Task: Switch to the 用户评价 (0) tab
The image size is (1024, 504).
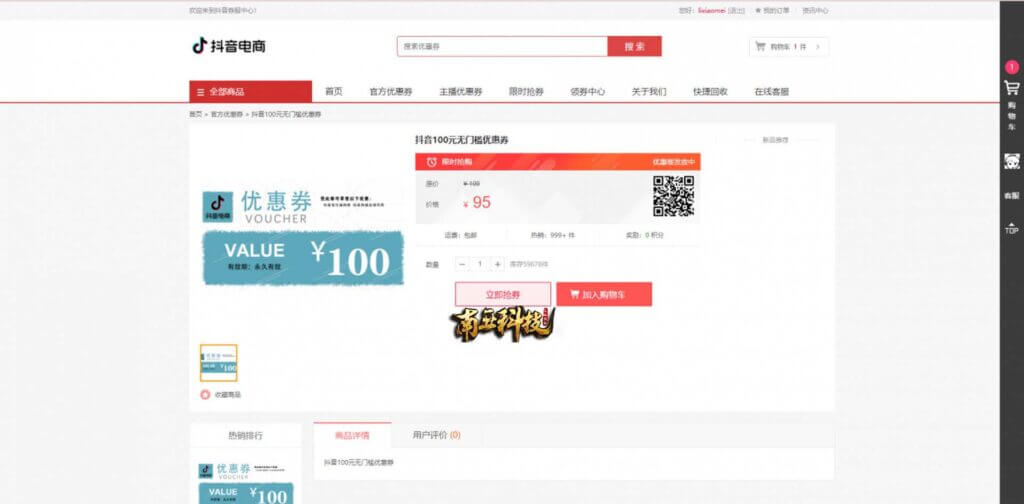Action: [436, 435]
